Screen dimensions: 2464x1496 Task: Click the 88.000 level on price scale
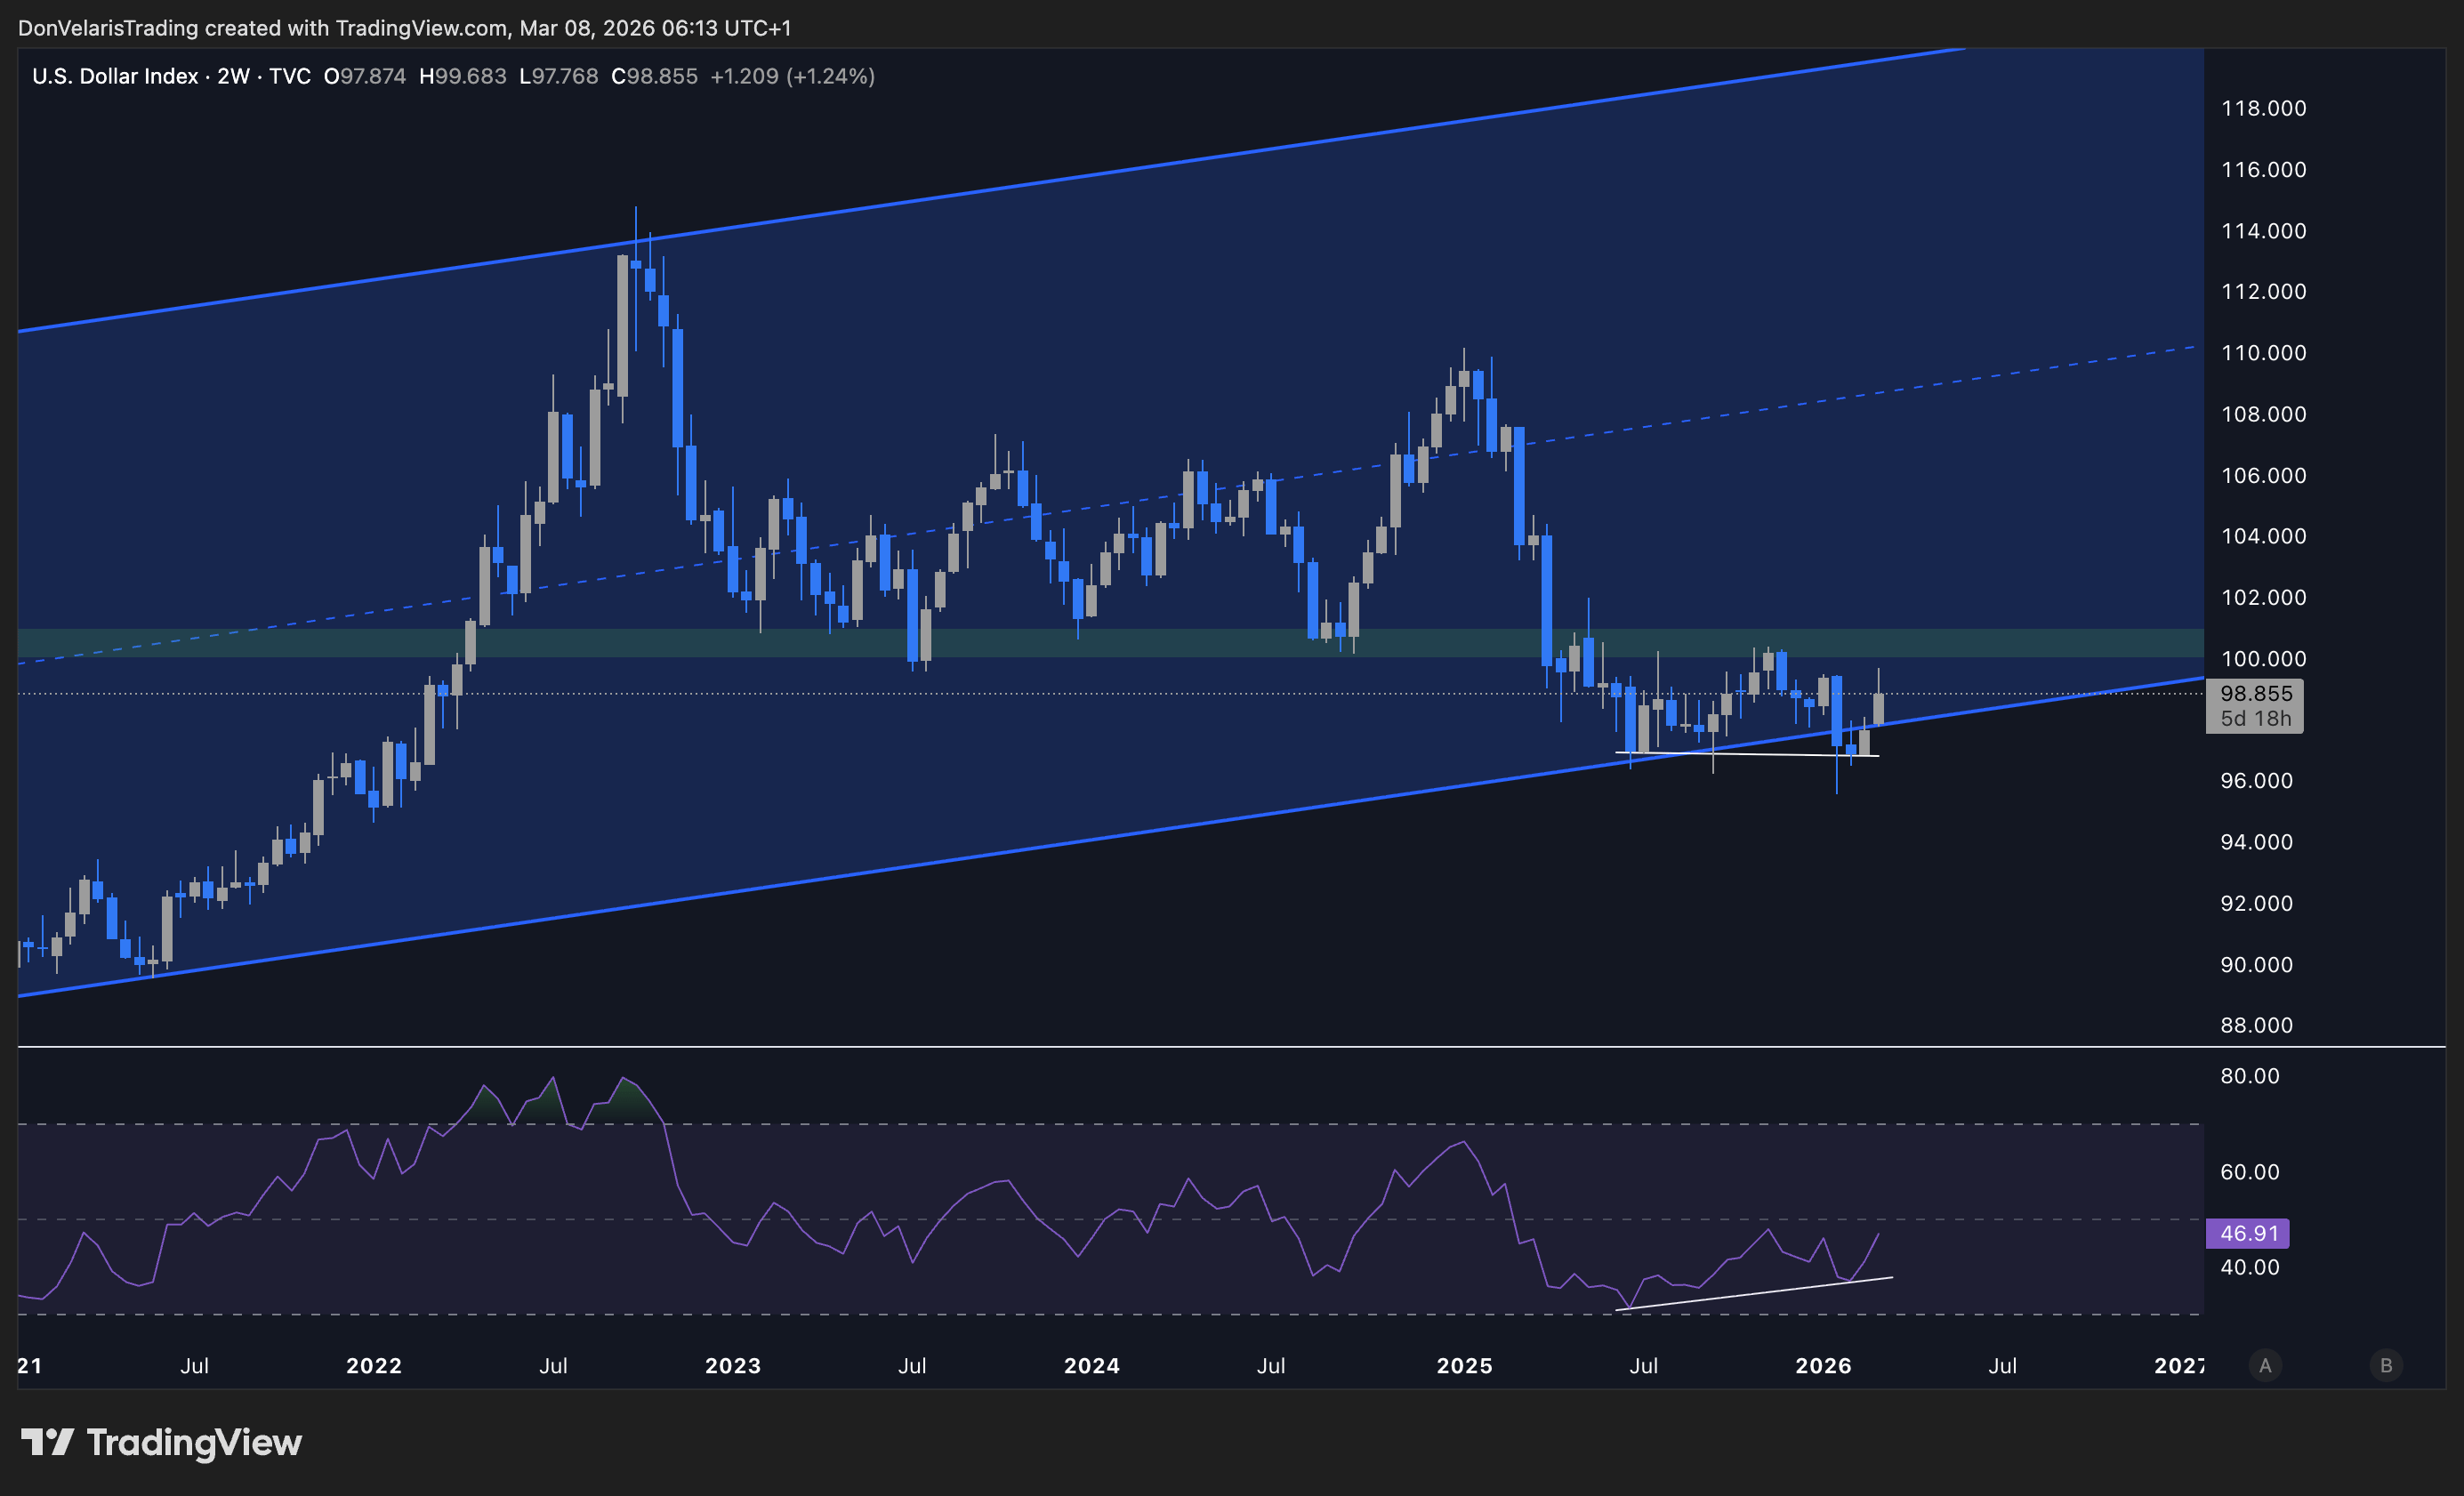pyautogui.click(x=2256, y=1025)
